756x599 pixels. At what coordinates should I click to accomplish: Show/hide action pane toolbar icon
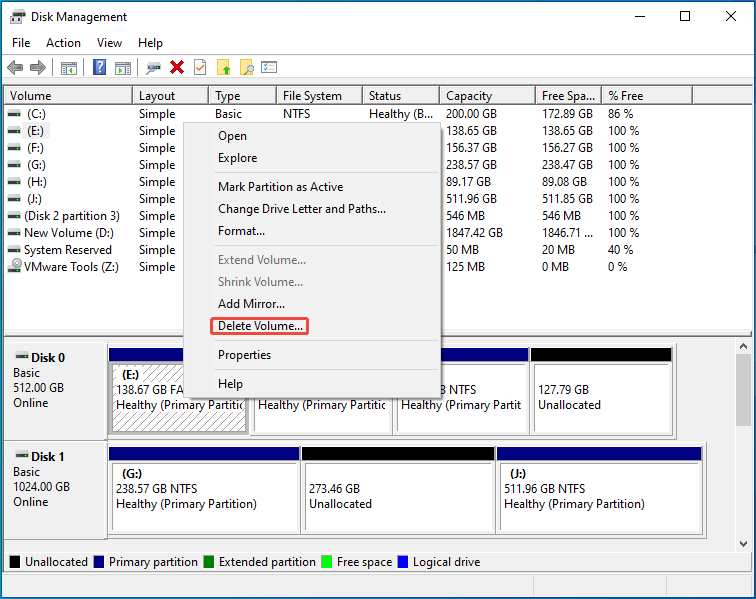pos(122,68)
